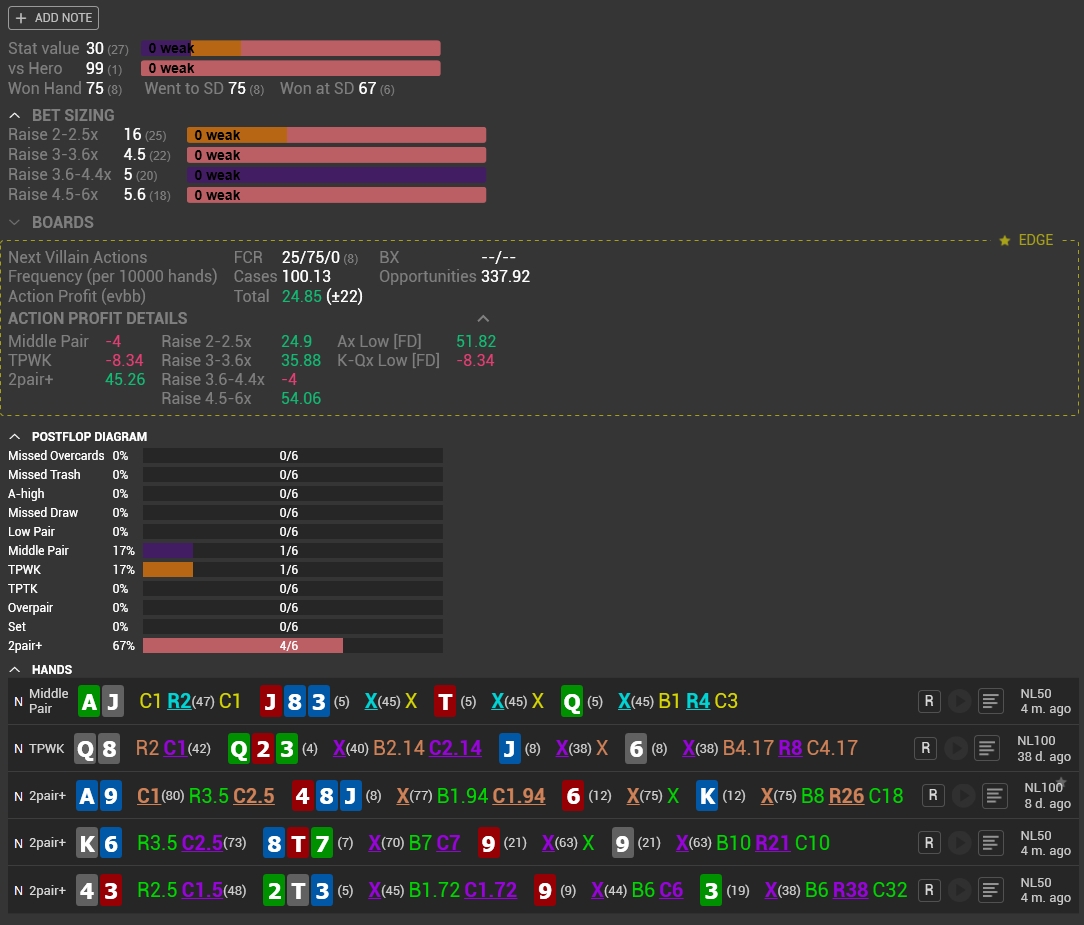Click the Cases value 100.13
This screenshot has width=1084, height=925.
pos(306,277)
